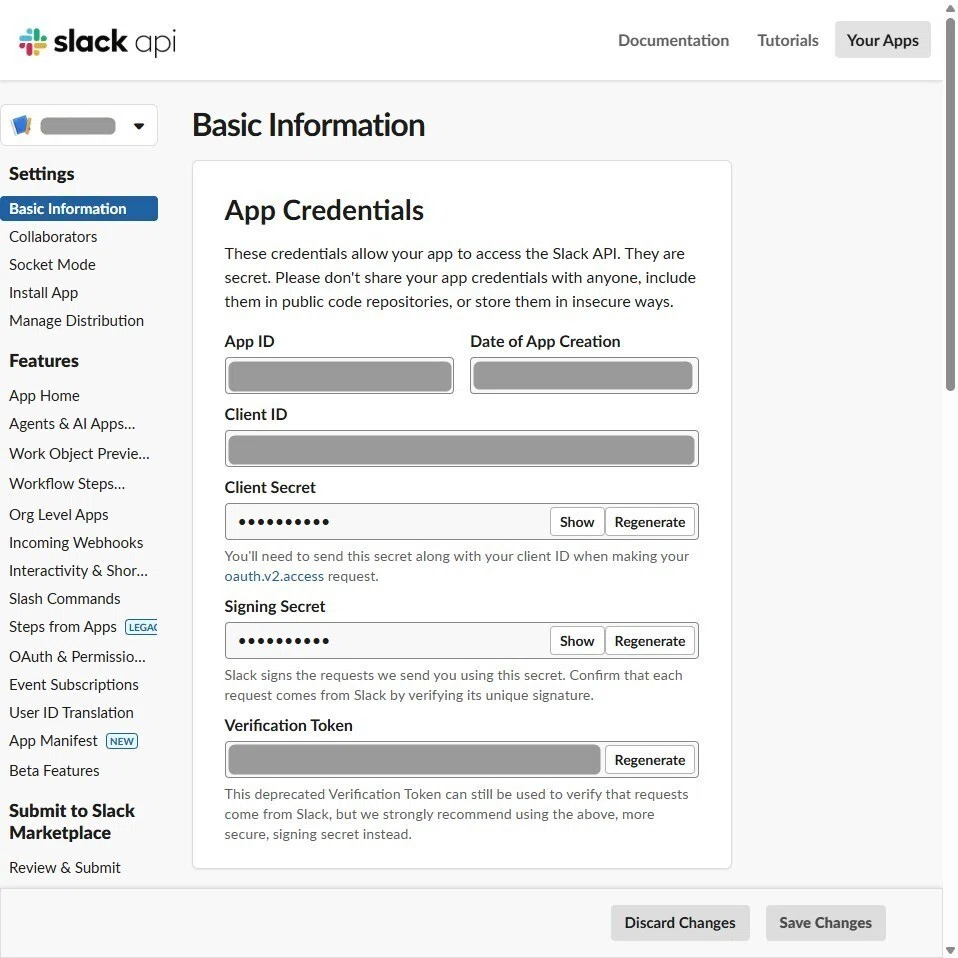Screen dimensions: 958x958
Task: Go to the Install App page
Action: (x=43, y=293)
